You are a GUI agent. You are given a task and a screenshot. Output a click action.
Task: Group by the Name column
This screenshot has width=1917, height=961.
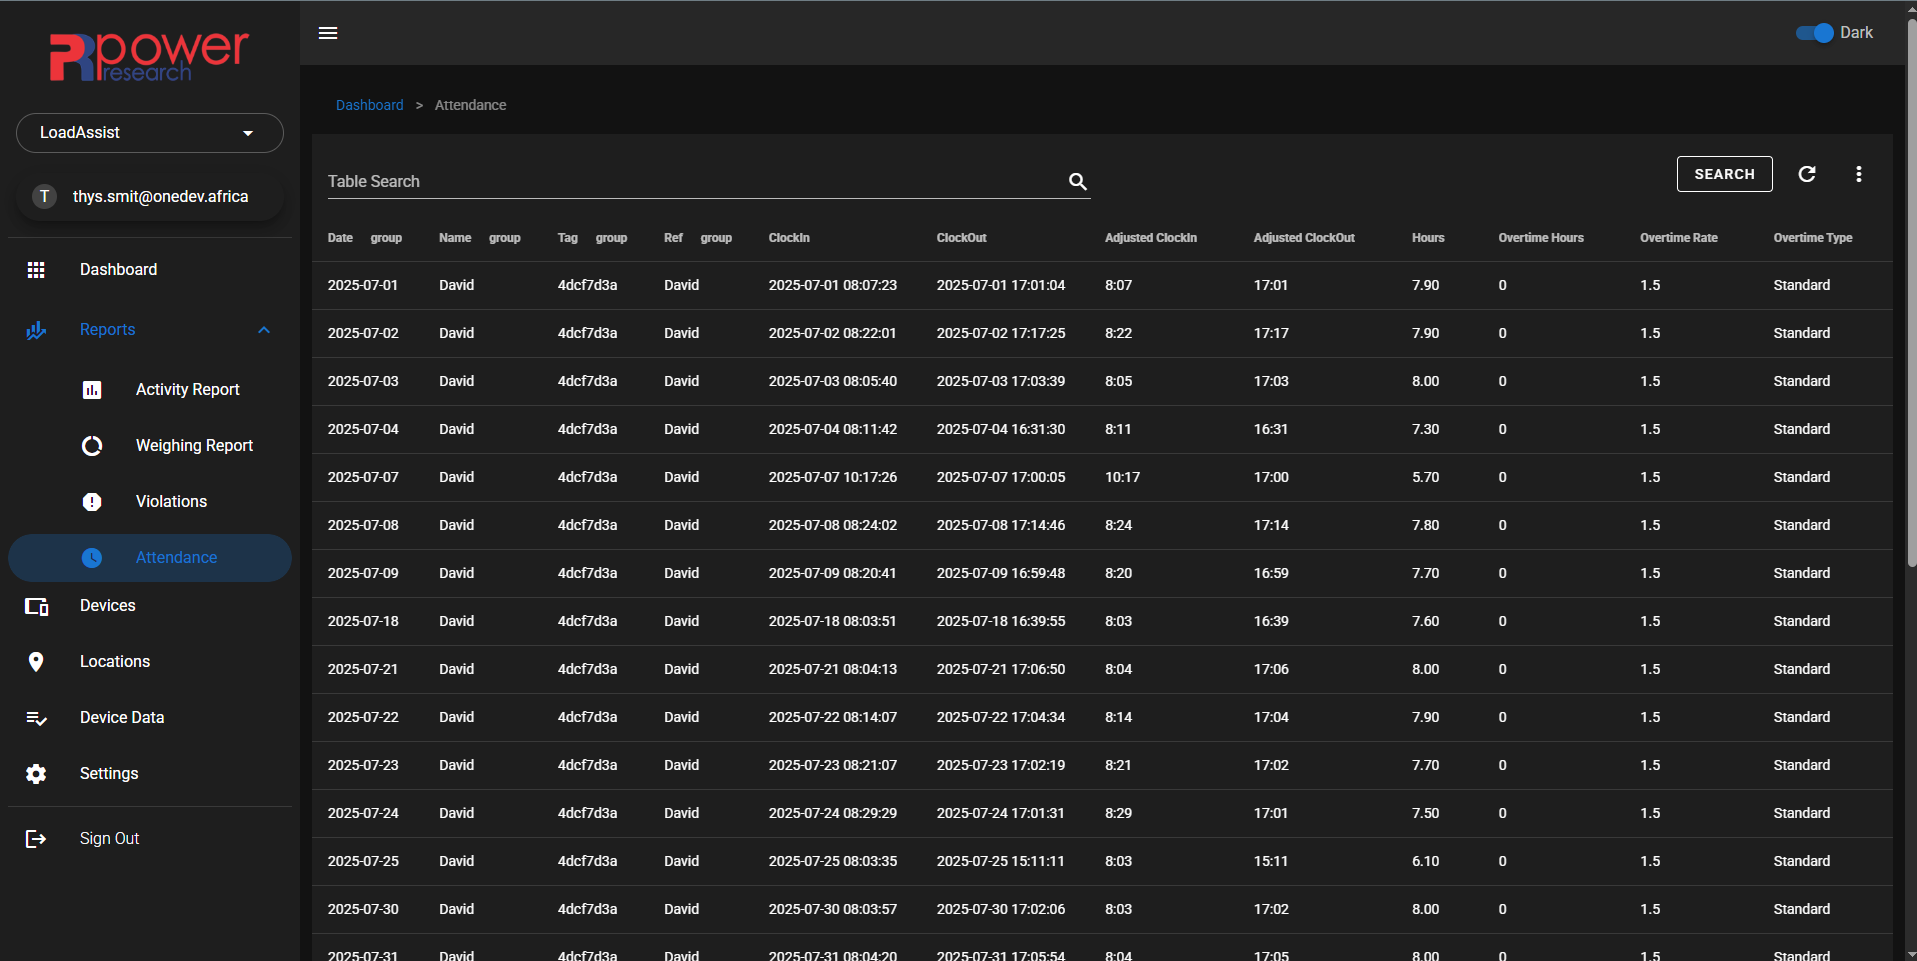point(504,238)
